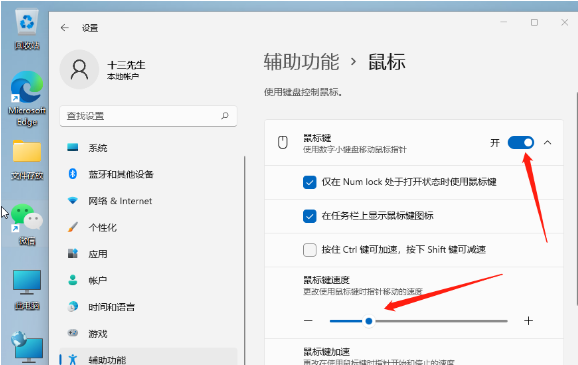Click the 十三先生 account name
This screenshot has height=365, width=578.
126,65
